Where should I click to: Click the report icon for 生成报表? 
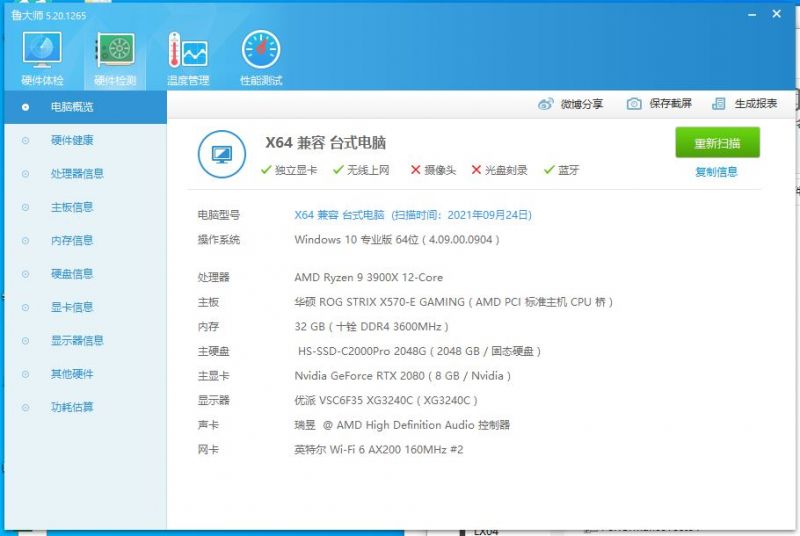(x=718, y=104)
